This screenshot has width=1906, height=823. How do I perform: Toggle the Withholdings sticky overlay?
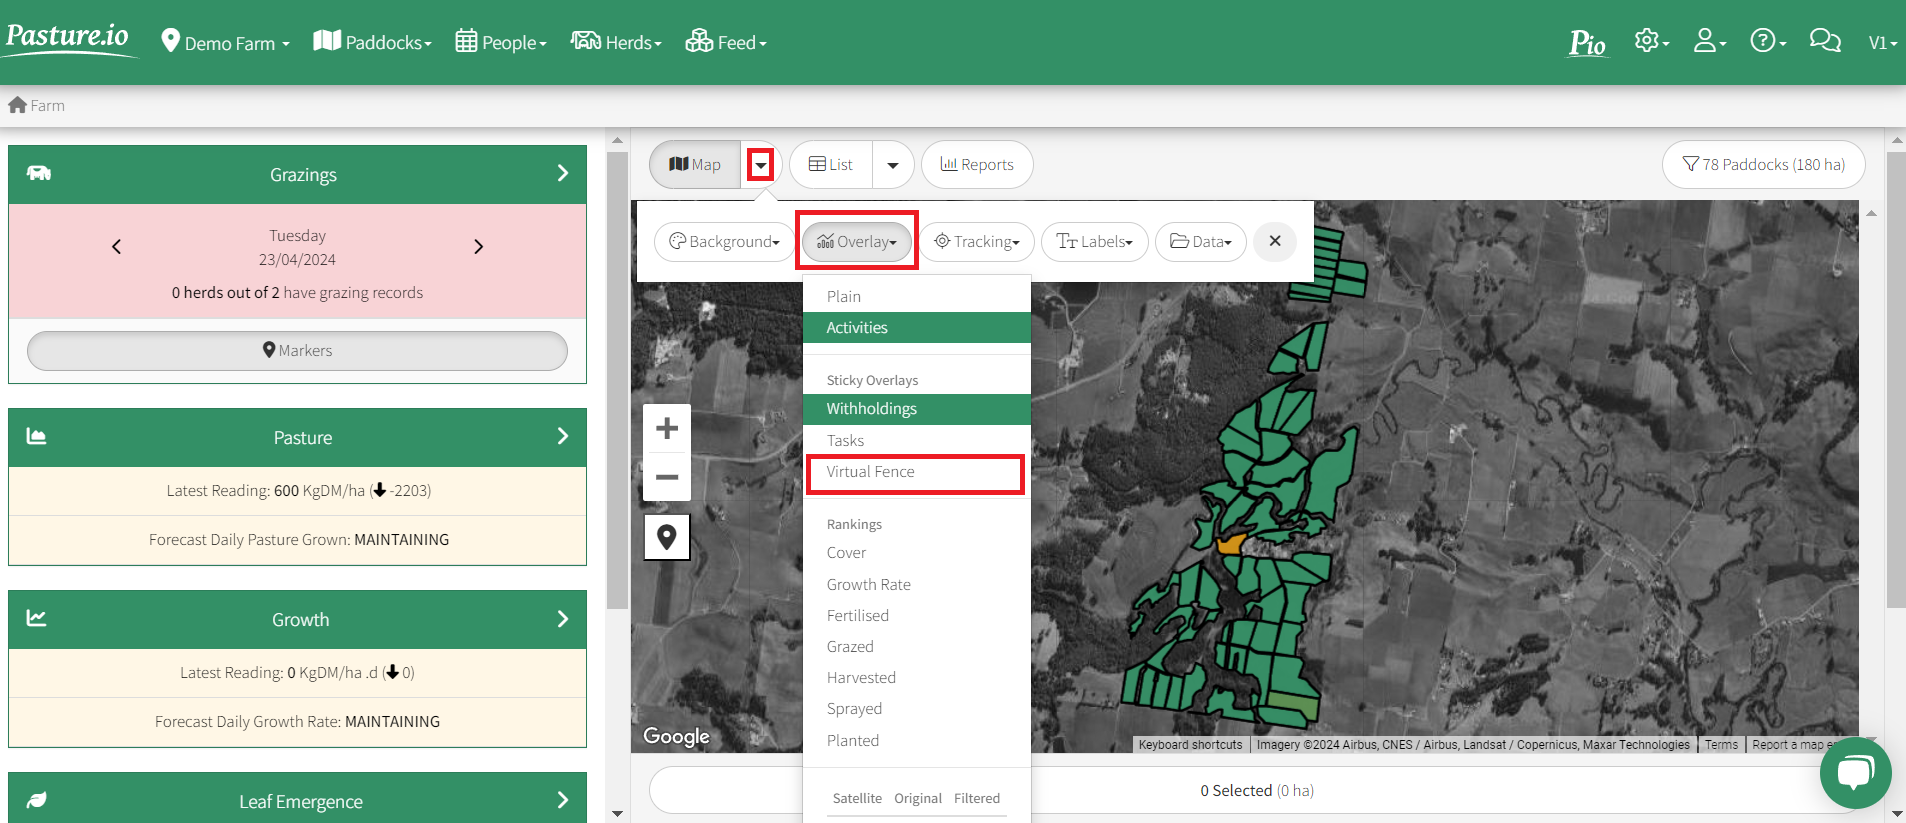(x=871, y=409)
